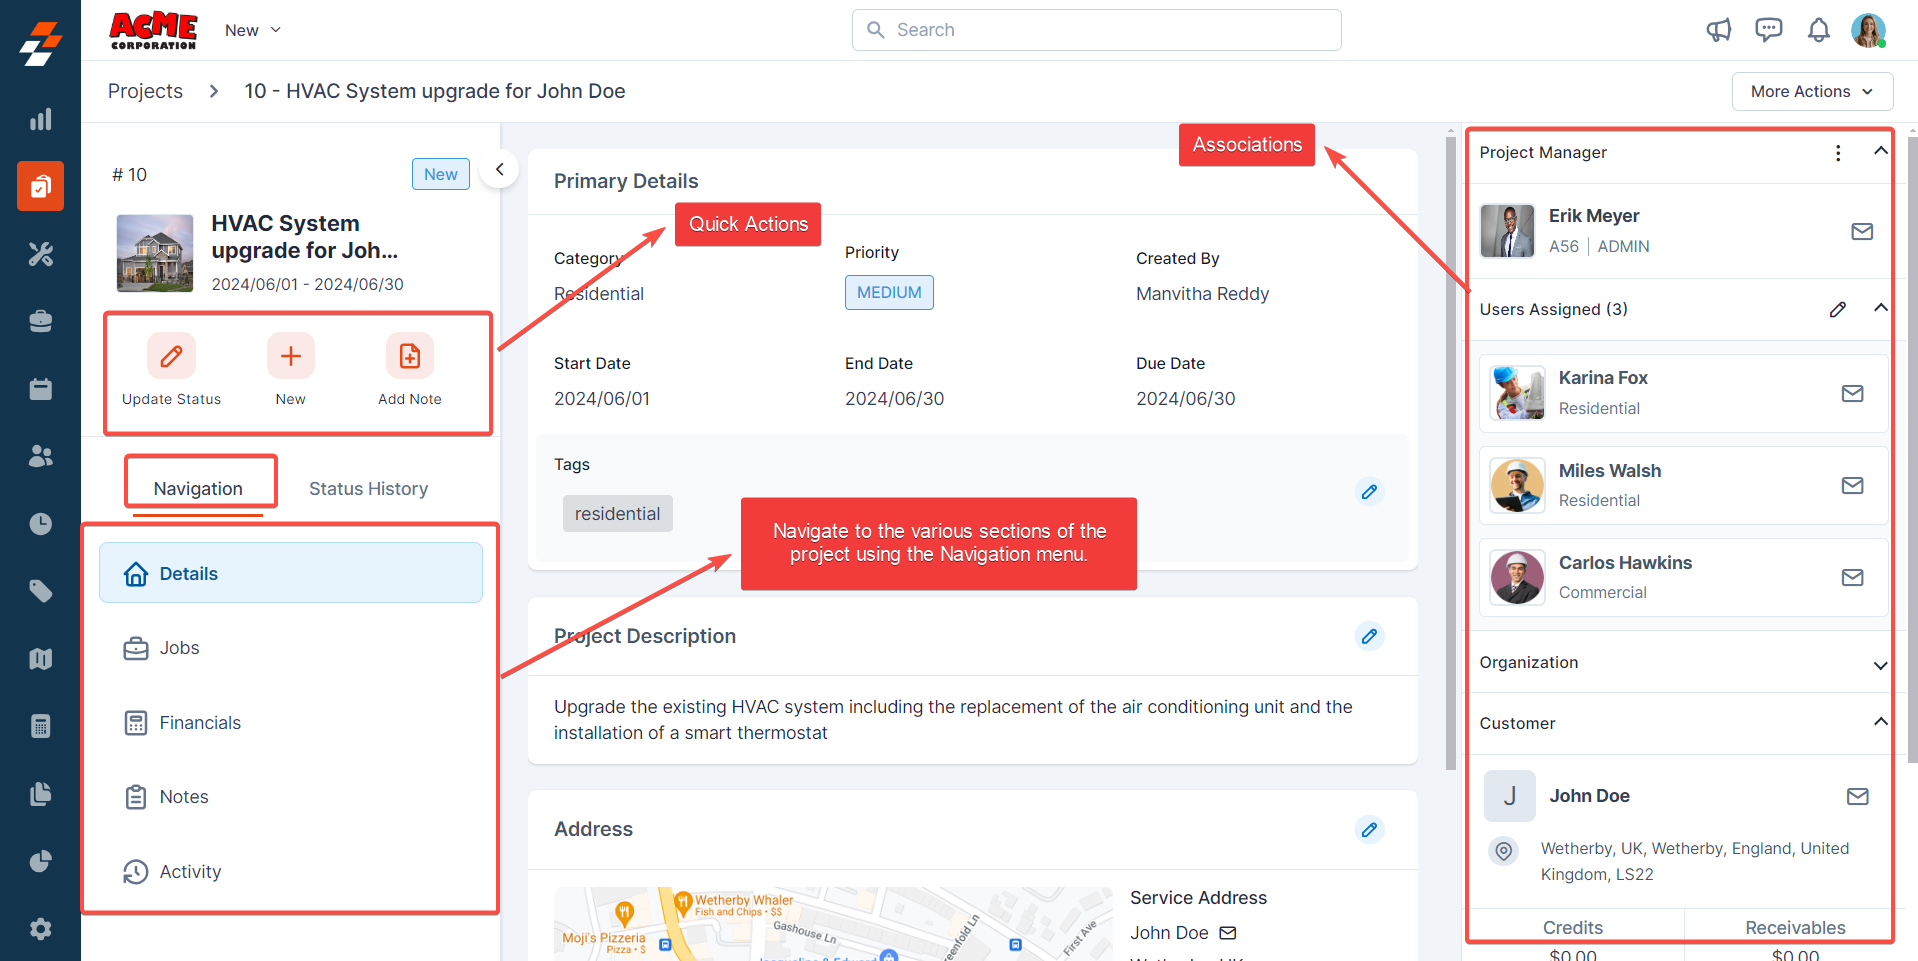Open the announcements megaphone icon

point(1718,30)
